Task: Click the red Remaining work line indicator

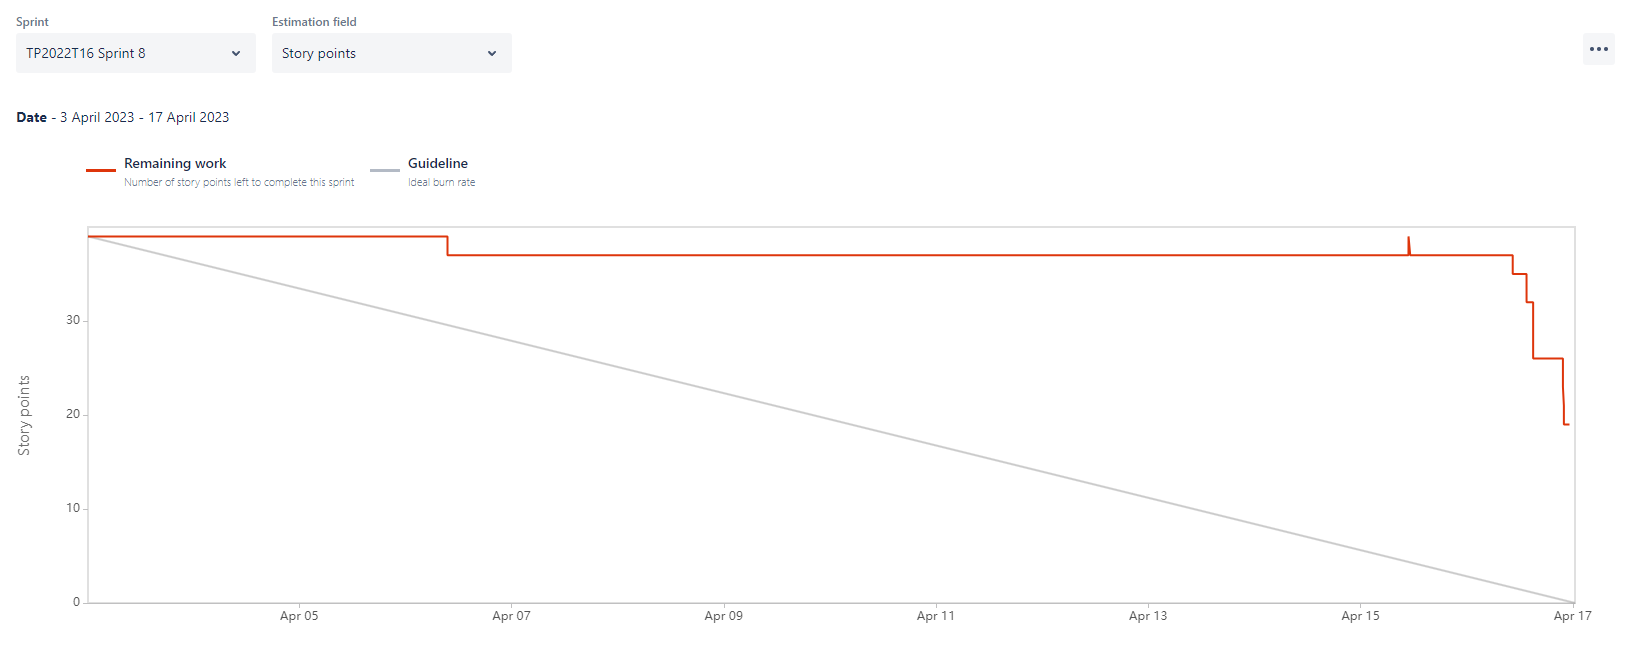Action: [100, 170]
